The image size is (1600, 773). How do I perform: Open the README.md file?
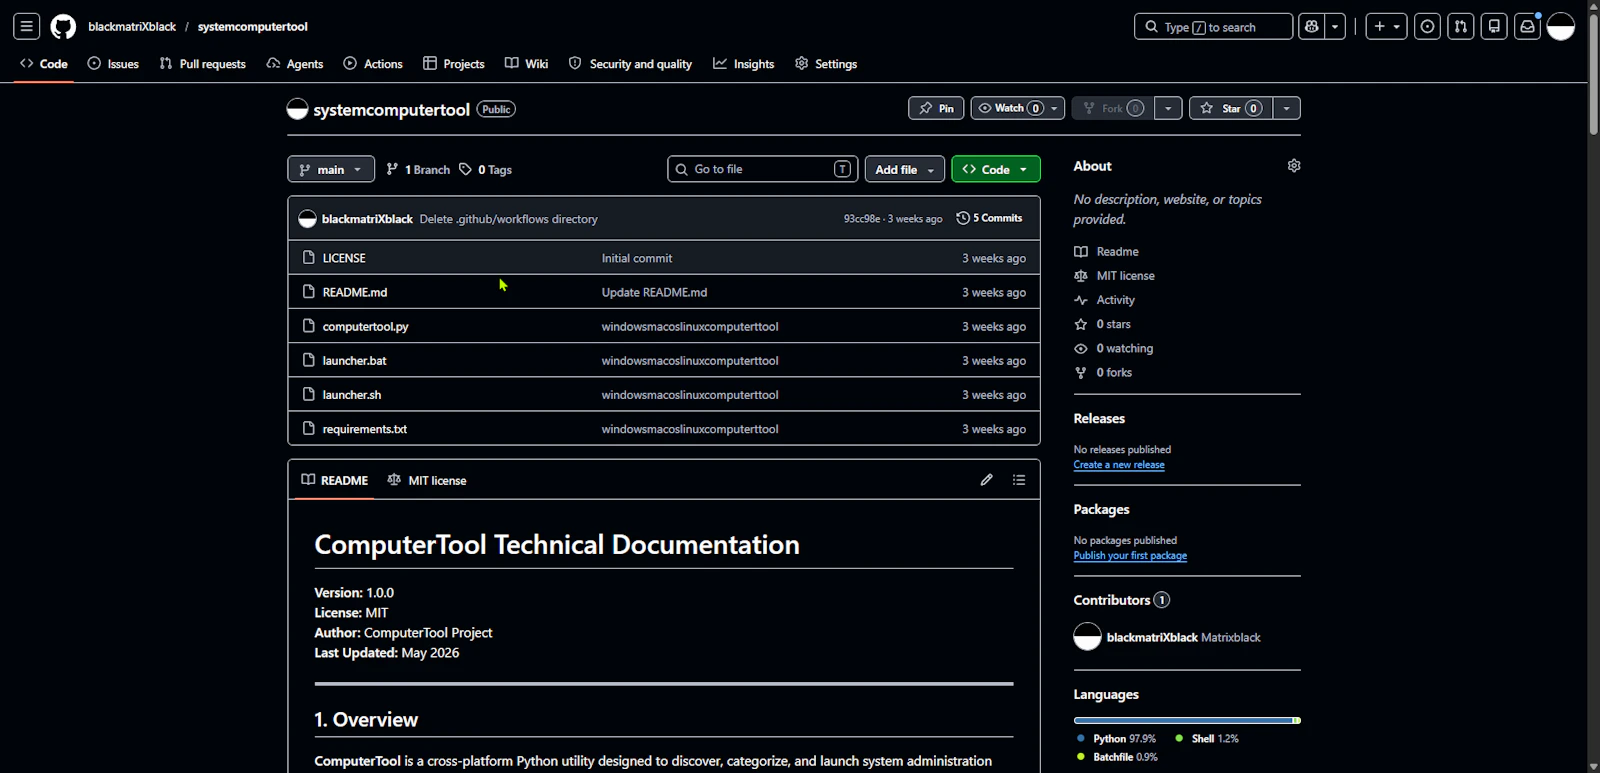click(355, 292)
